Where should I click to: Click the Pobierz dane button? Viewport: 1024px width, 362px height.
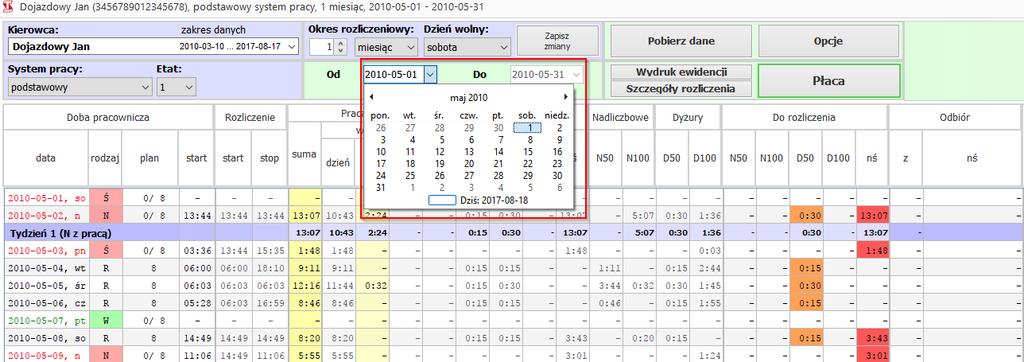[x=680, y=41]
